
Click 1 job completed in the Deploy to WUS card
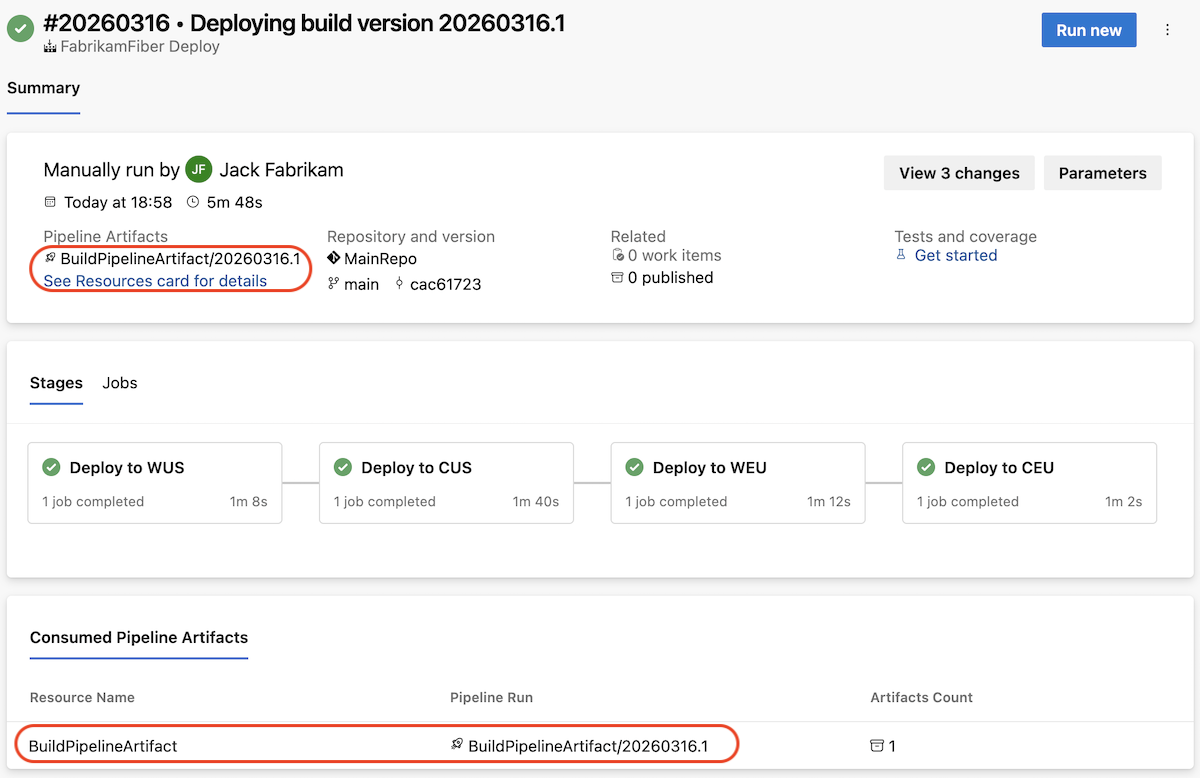(93, 502)
